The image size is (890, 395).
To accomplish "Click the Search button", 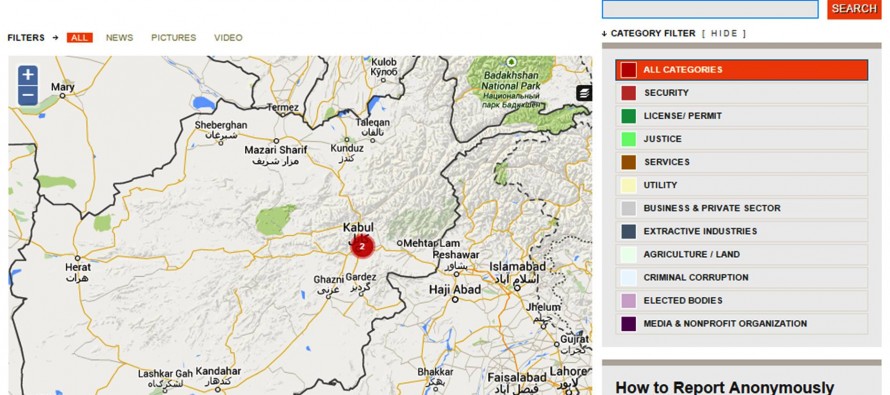I will (x=854, y=9).
